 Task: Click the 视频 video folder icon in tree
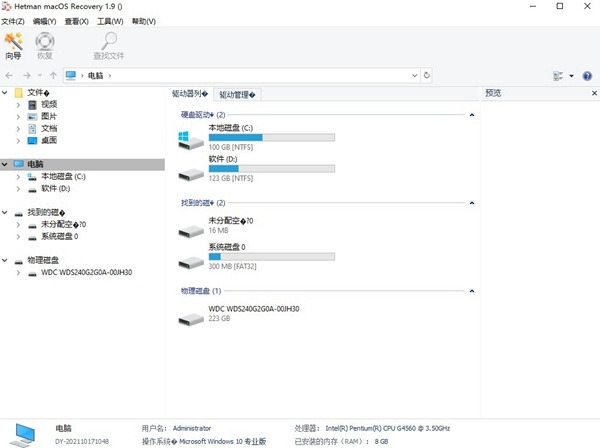pyautogui.click(x=33, y=104)
